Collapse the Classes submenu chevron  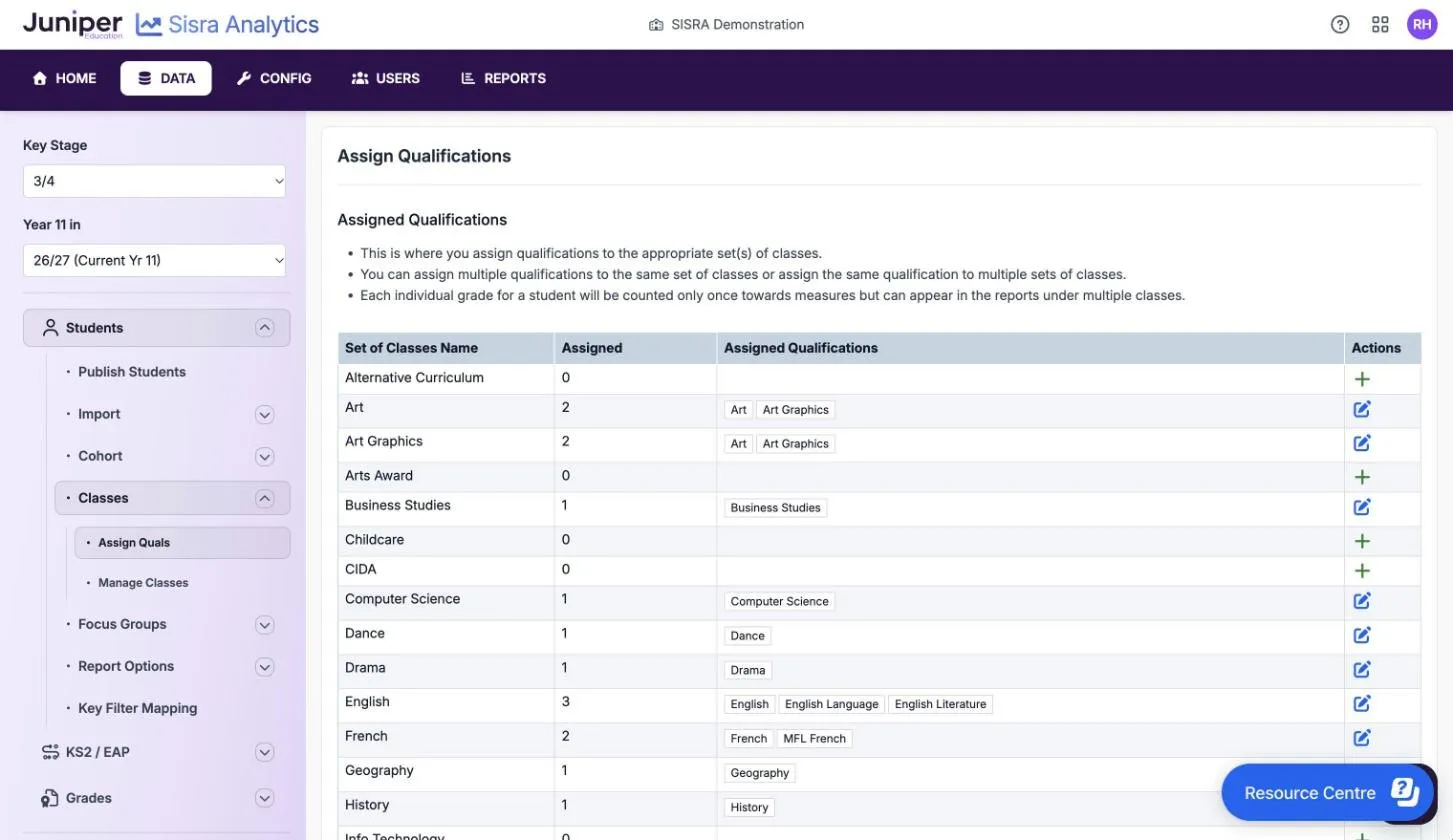pyautogui.click(x=264, y=498)
